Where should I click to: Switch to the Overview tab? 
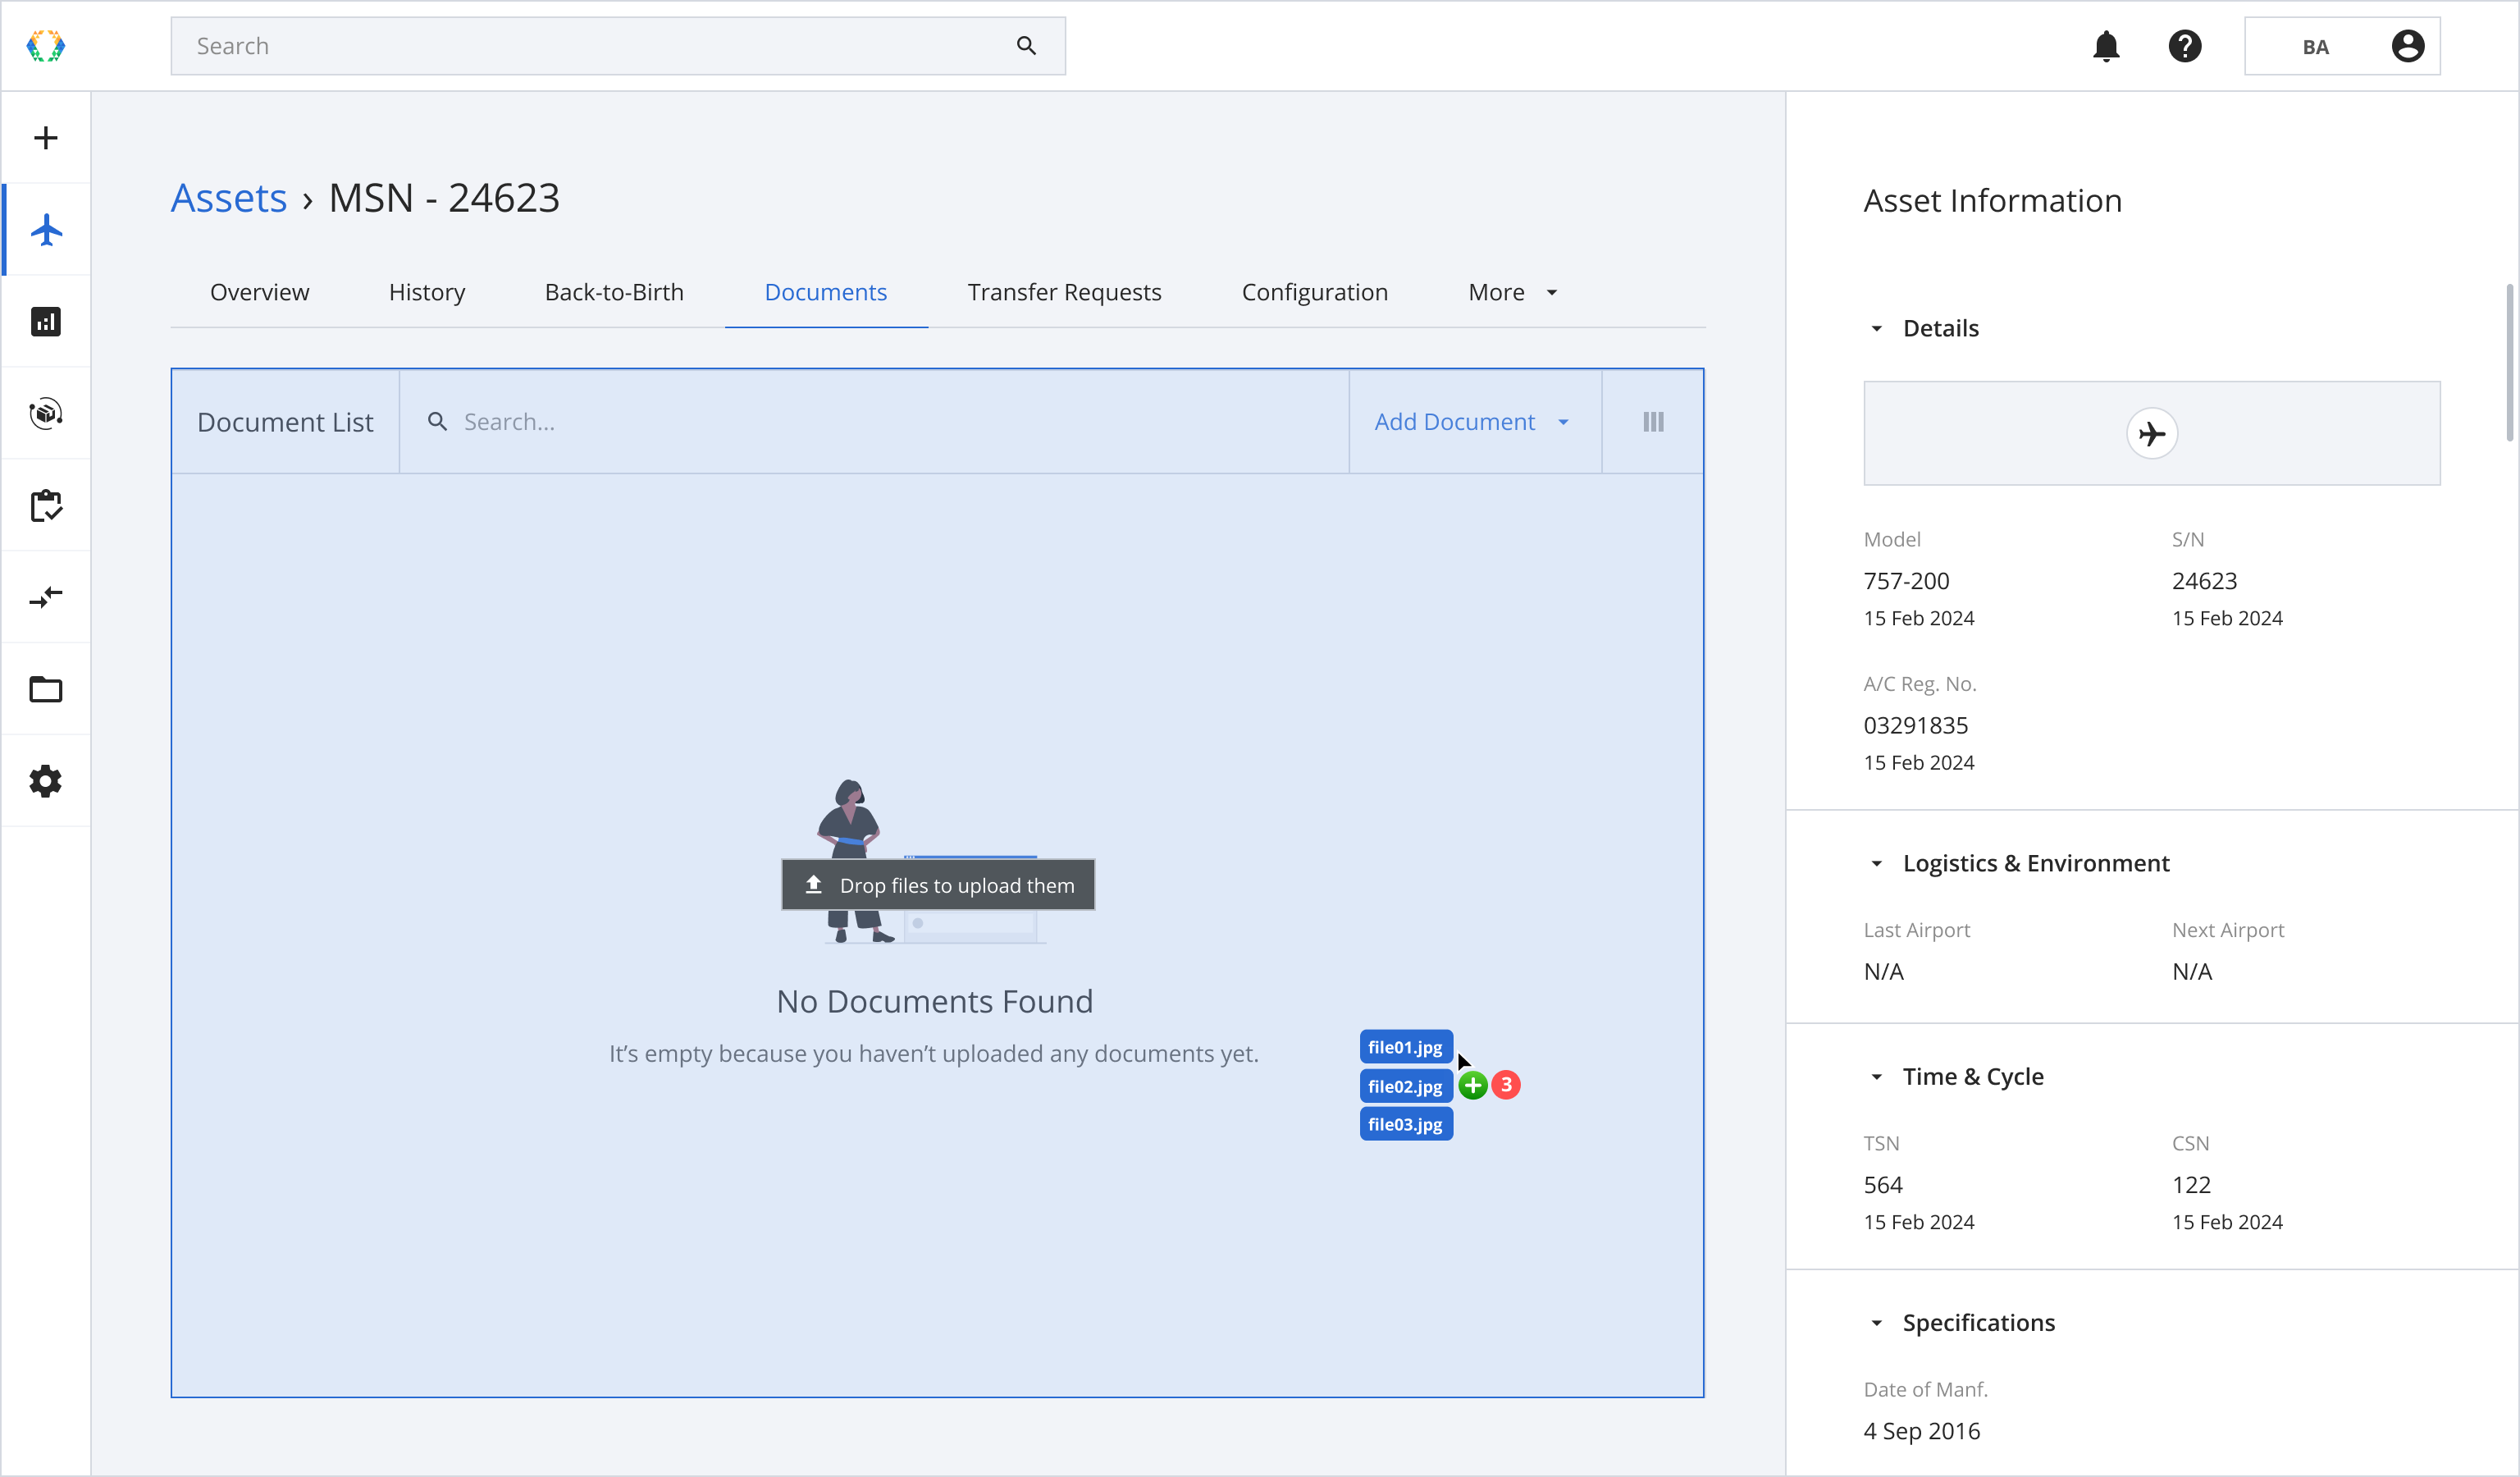(x=259, y=292)
